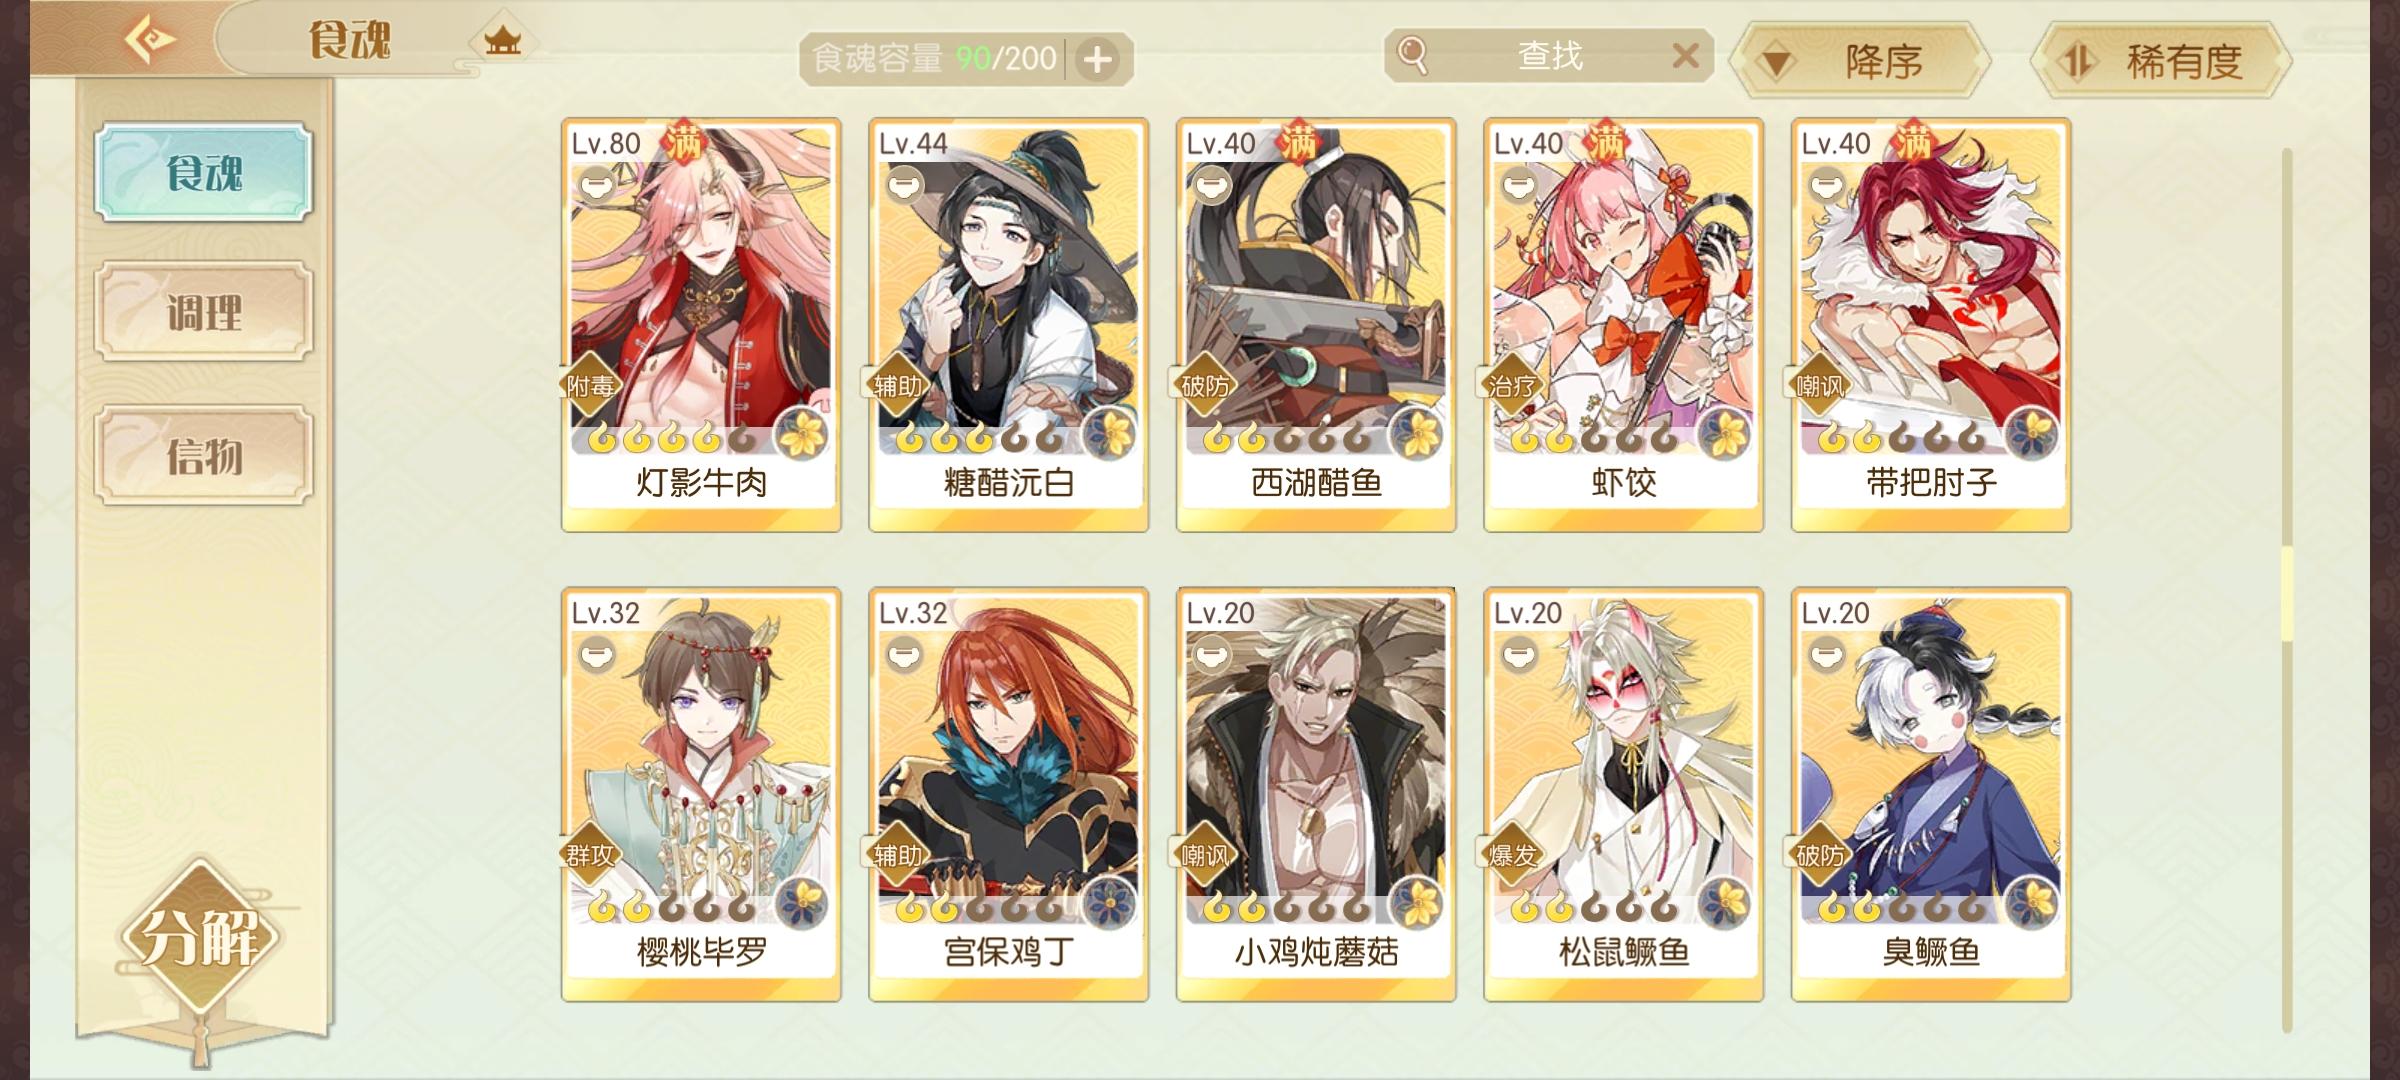Open the 臭鳜鱼 character card

tap(1931, 795)
